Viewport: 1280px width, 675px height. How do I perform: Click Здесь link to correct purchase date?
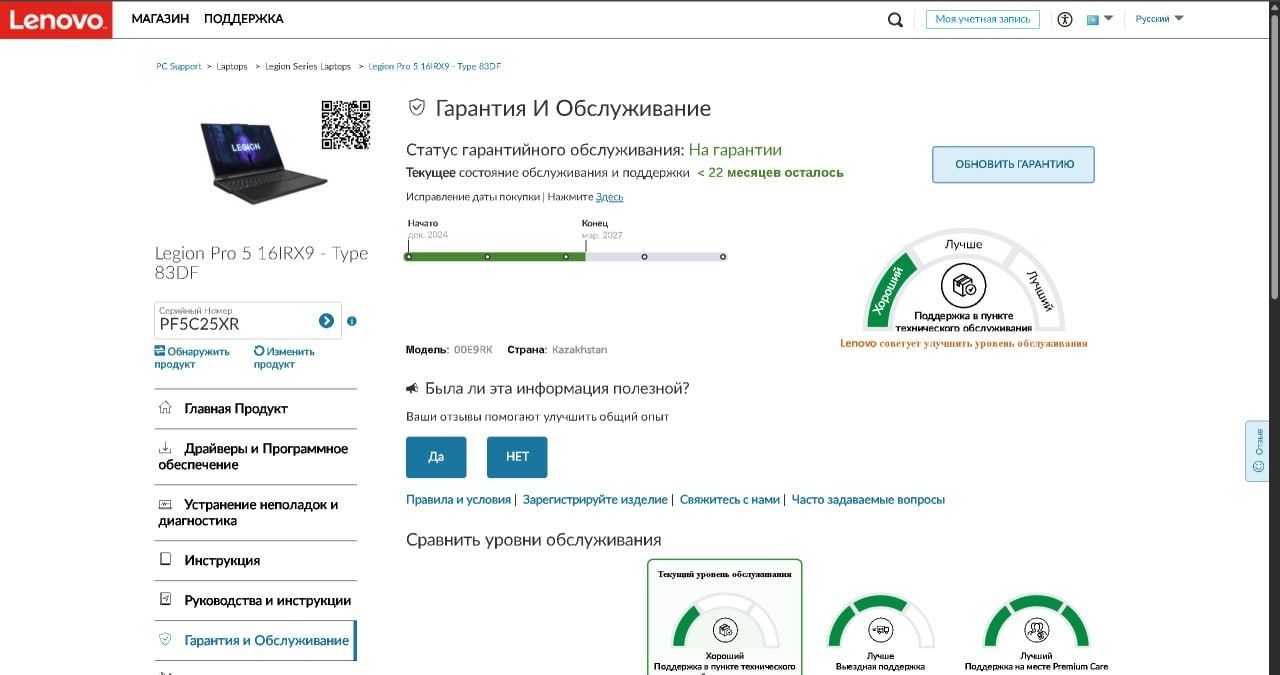click(x=609, y=197)
